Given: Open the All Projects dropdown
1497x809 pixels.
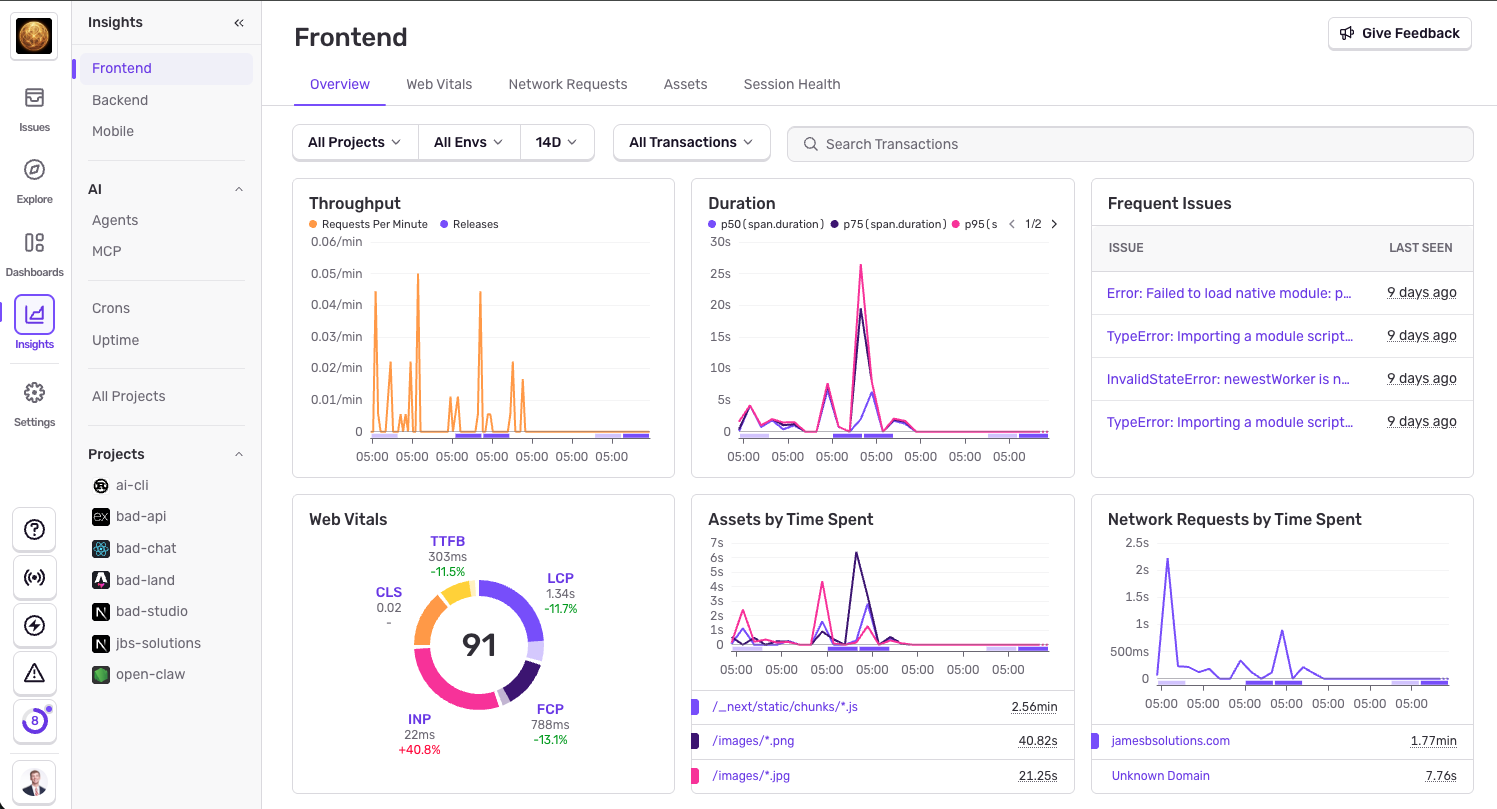Looking at the screenshot, I should (354, 142).
